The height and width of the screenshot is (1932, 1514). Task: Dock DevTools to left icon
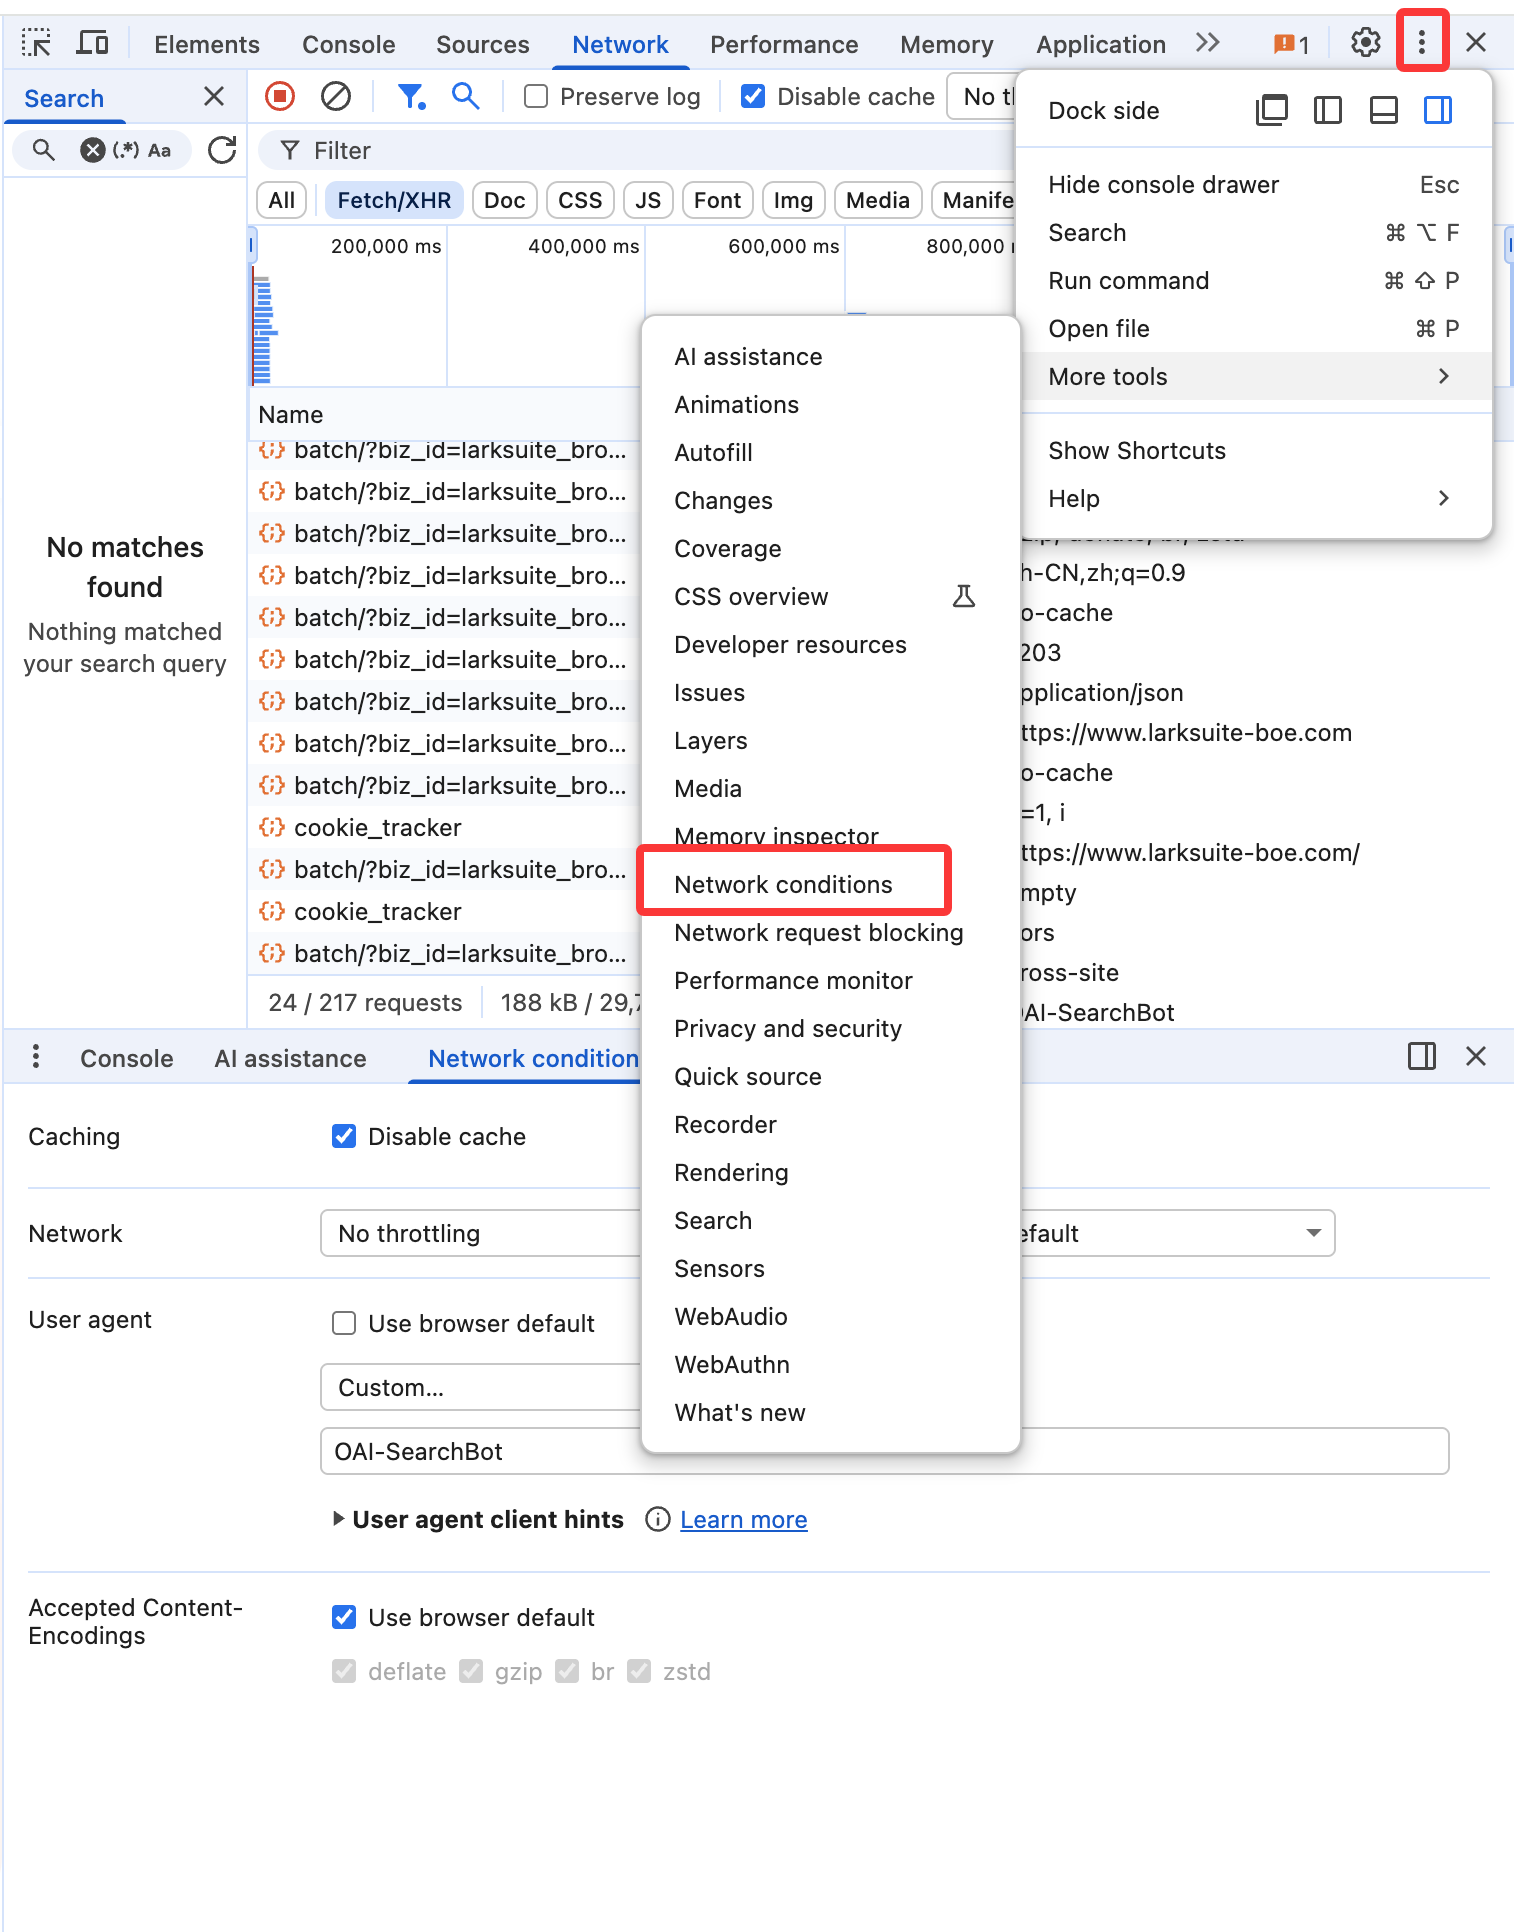(1328, 110)
